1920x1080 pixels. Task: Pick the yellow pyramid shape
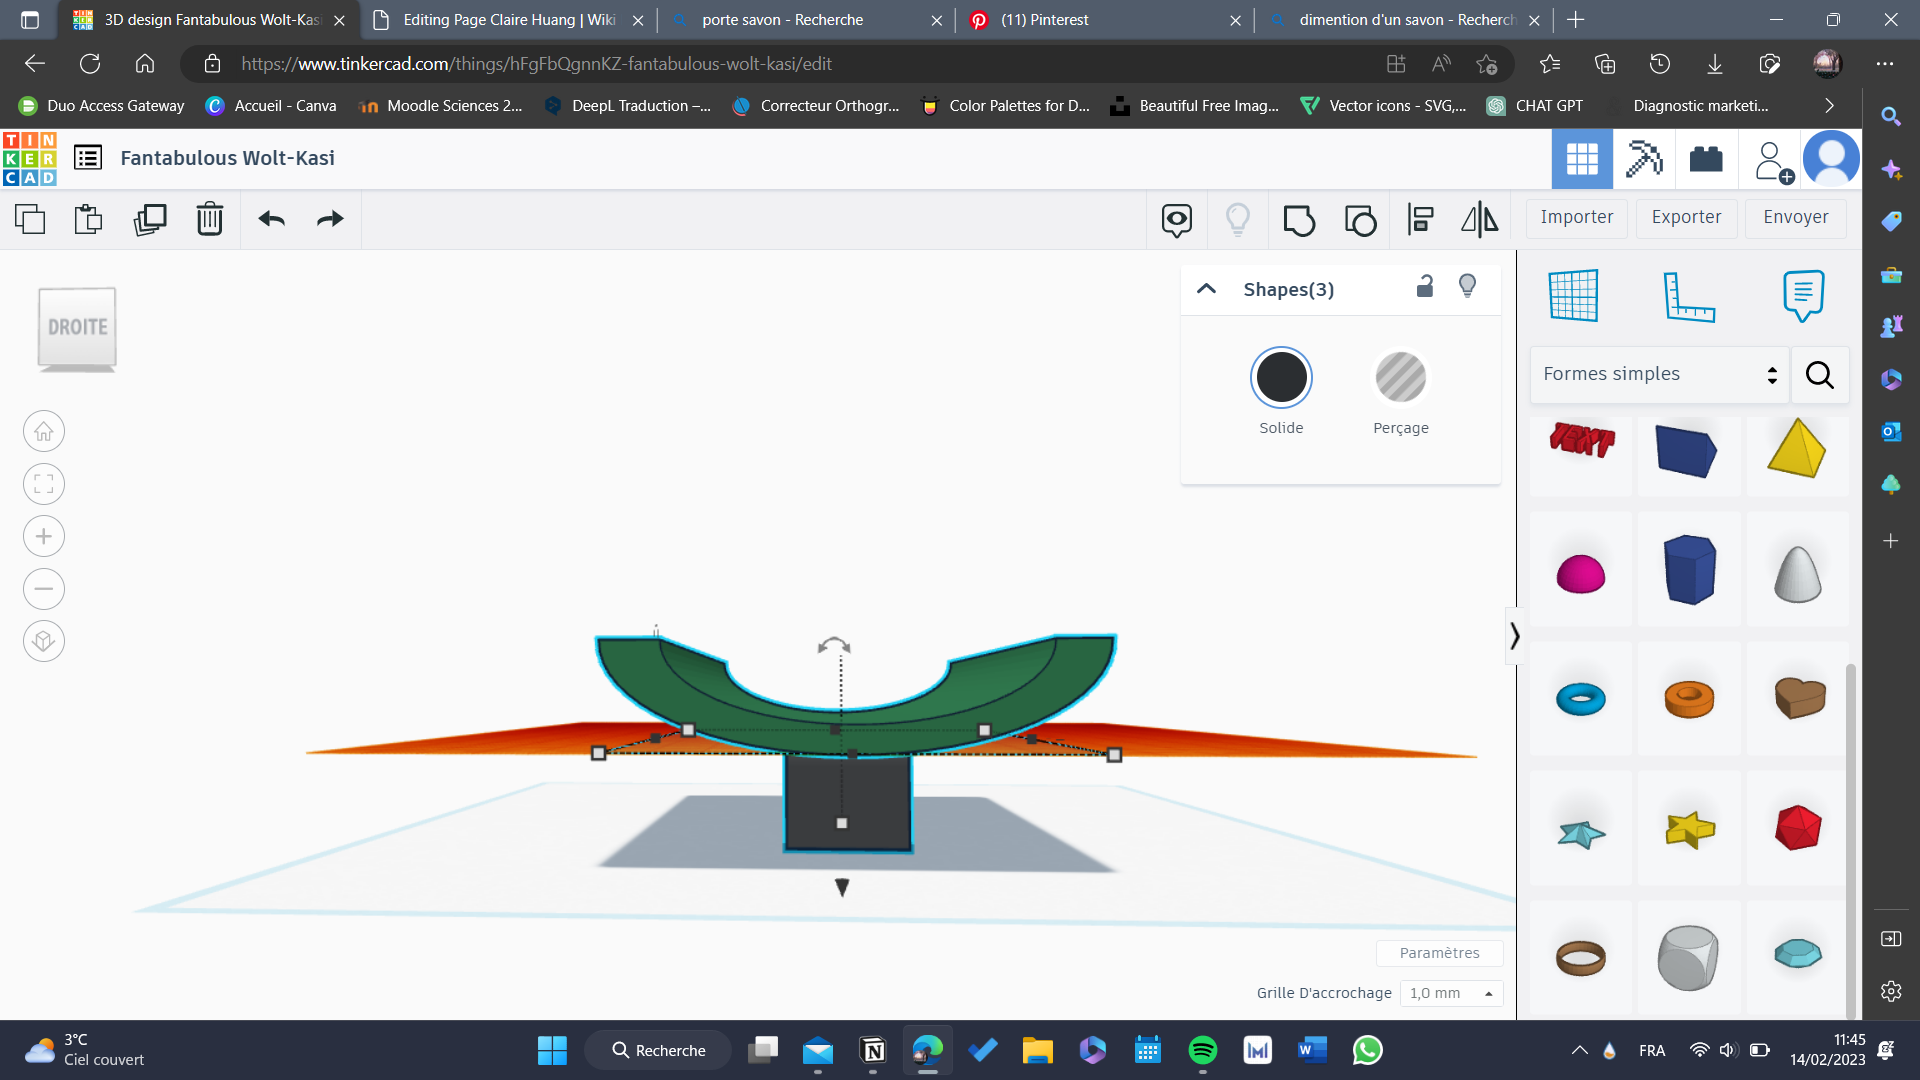click(1797, 448)
